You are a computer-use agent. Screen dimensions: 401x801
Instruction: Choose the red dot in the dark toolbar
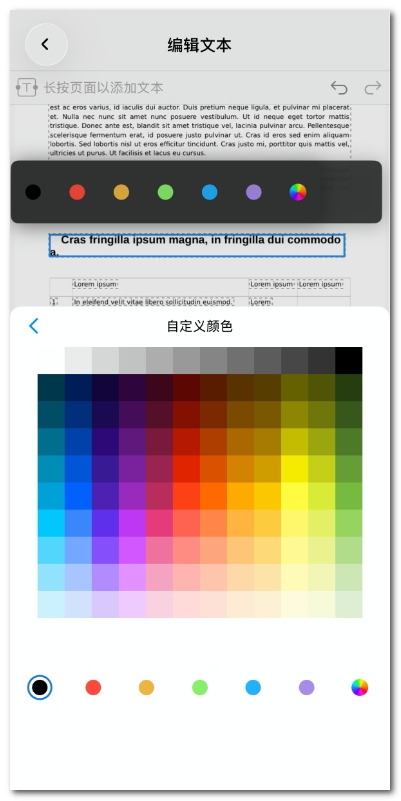(77, 192)
